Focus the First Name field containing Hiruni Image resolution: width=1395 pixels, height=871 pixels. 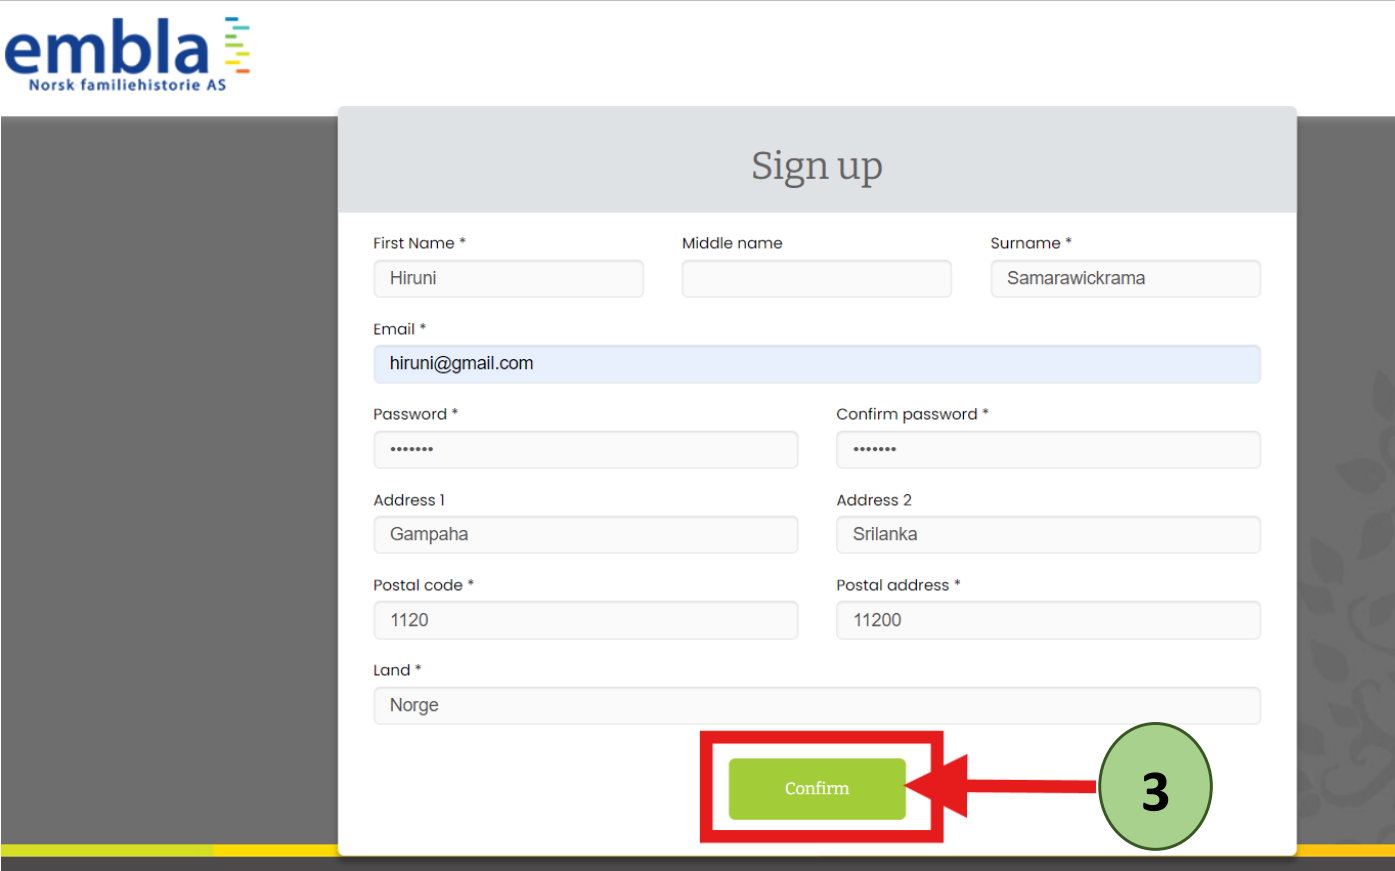click(508, 279)
